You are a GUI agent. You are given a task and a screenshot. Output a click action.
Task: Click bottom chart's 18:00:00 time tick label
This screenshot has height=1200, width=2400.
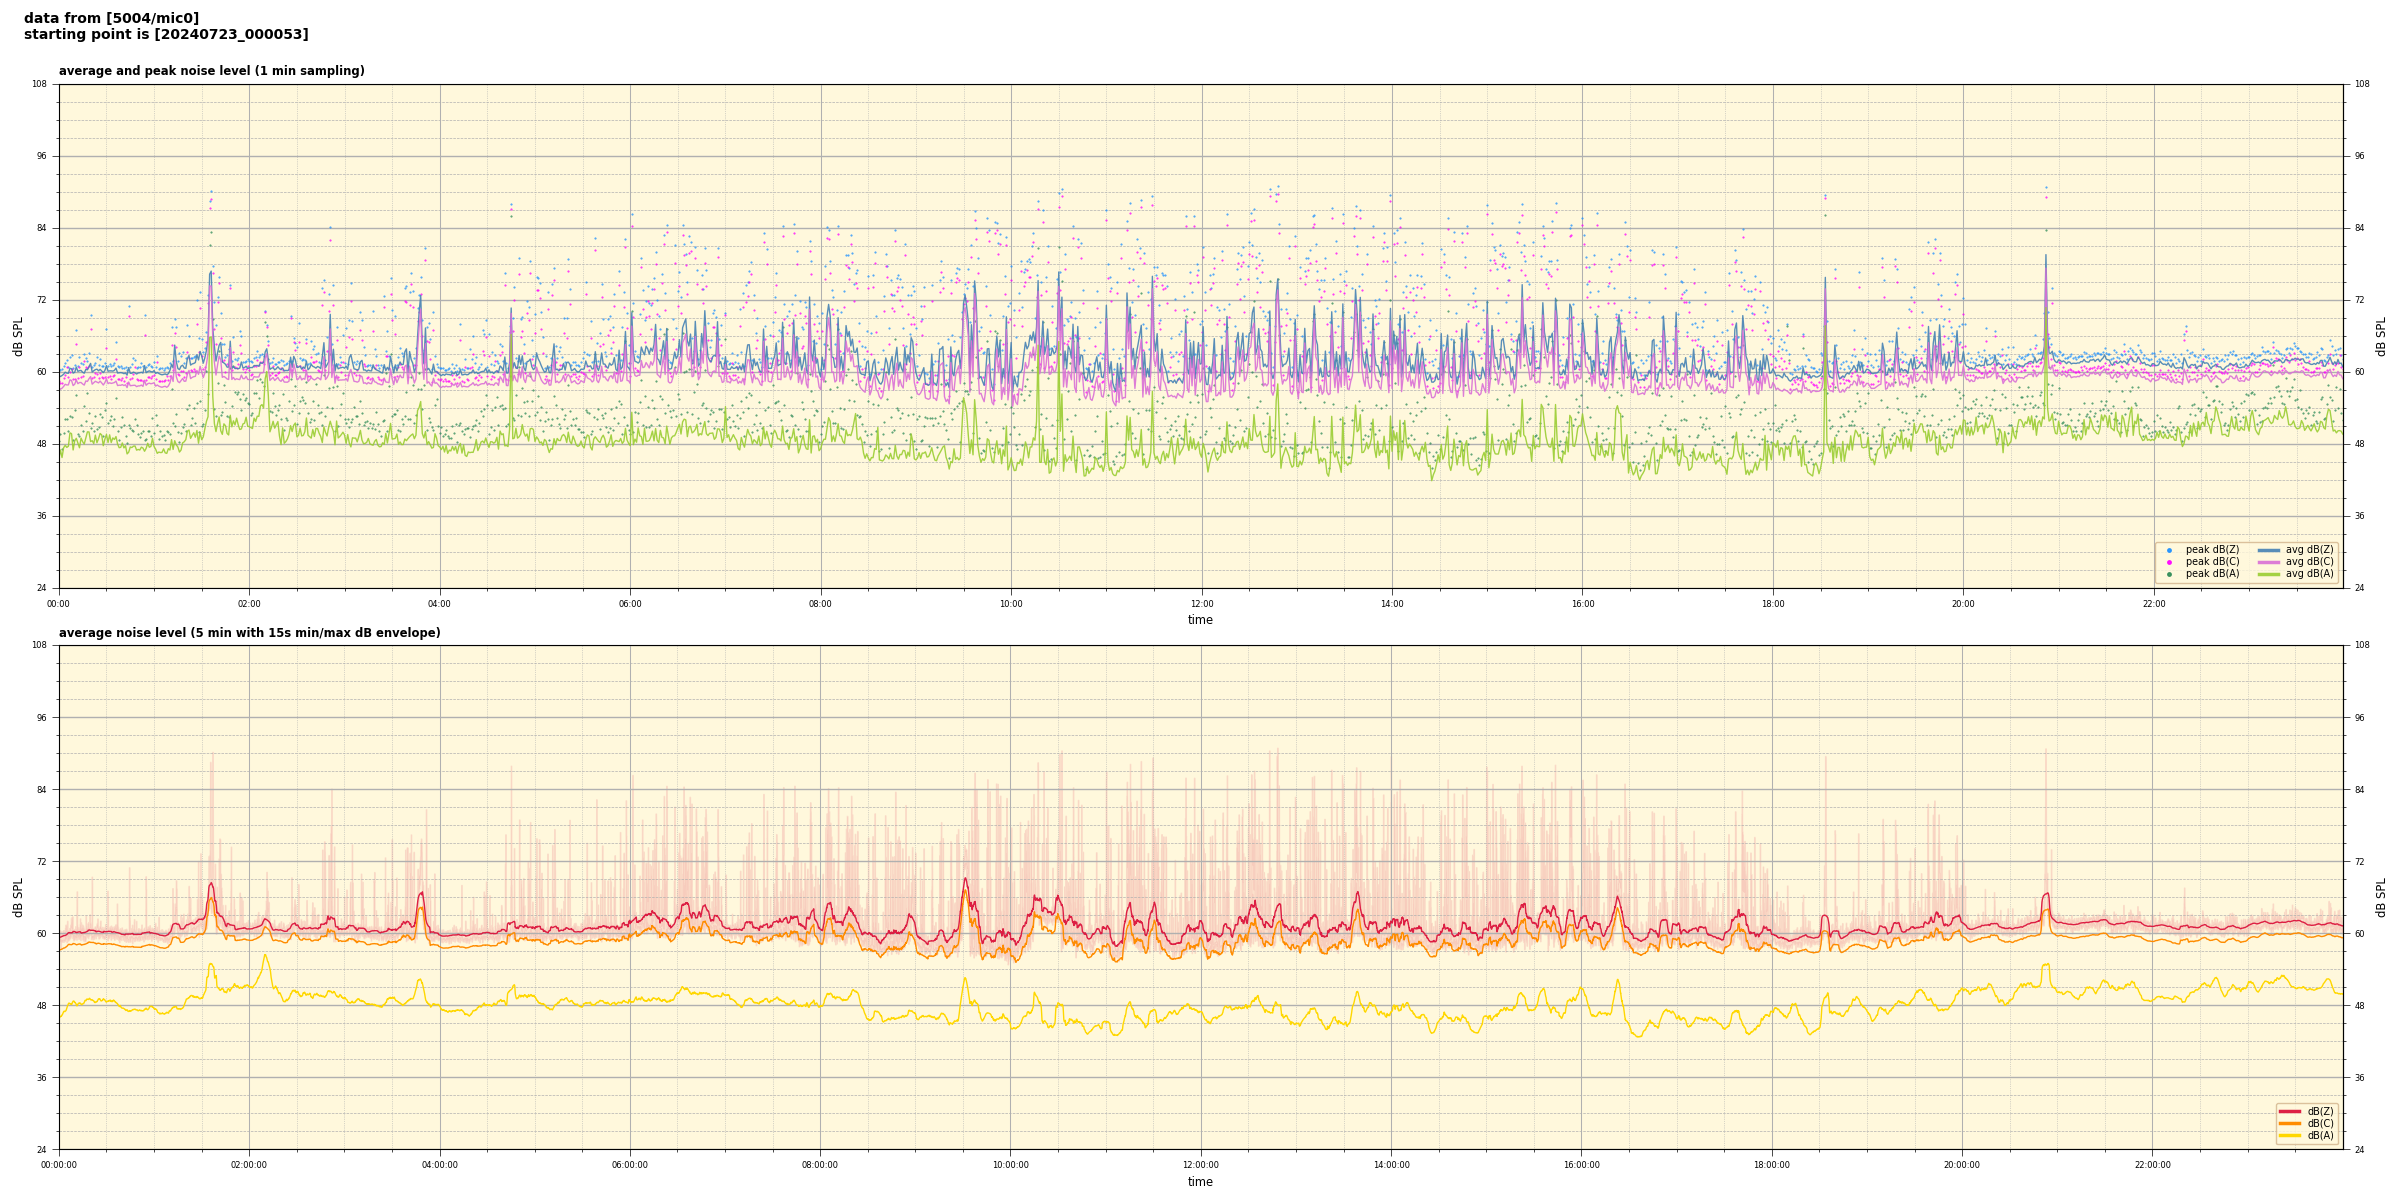pyautogui.click(x=1771, y=1165)
